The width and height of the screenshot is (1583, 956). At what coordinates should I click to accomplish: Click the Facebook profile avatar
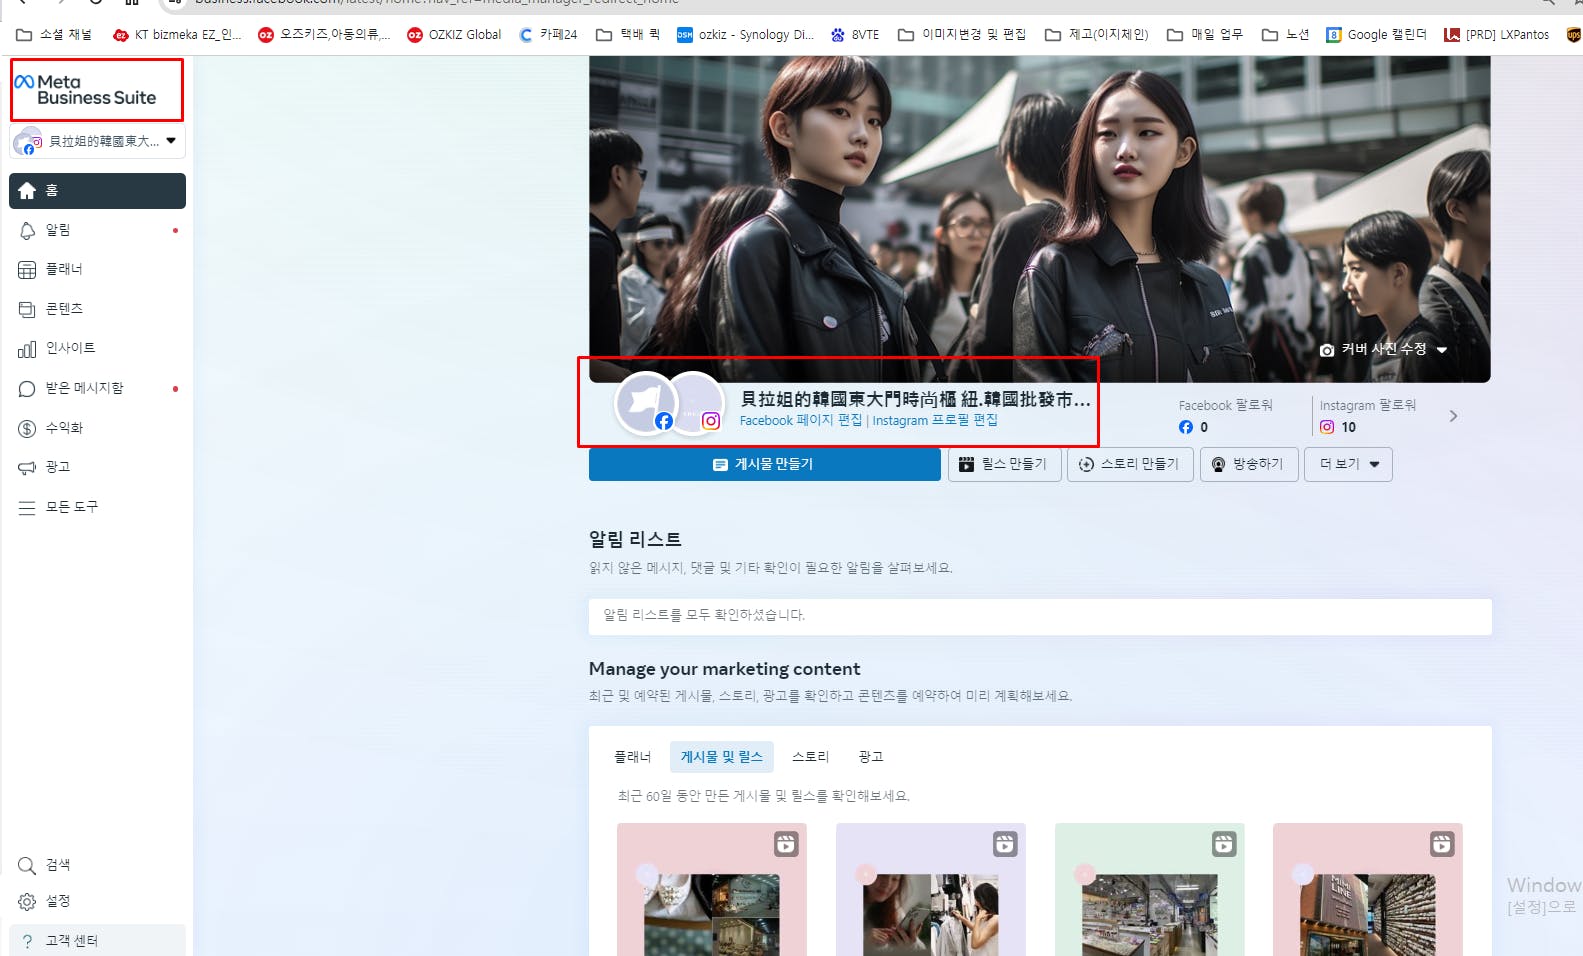click(x=645, y=403)
